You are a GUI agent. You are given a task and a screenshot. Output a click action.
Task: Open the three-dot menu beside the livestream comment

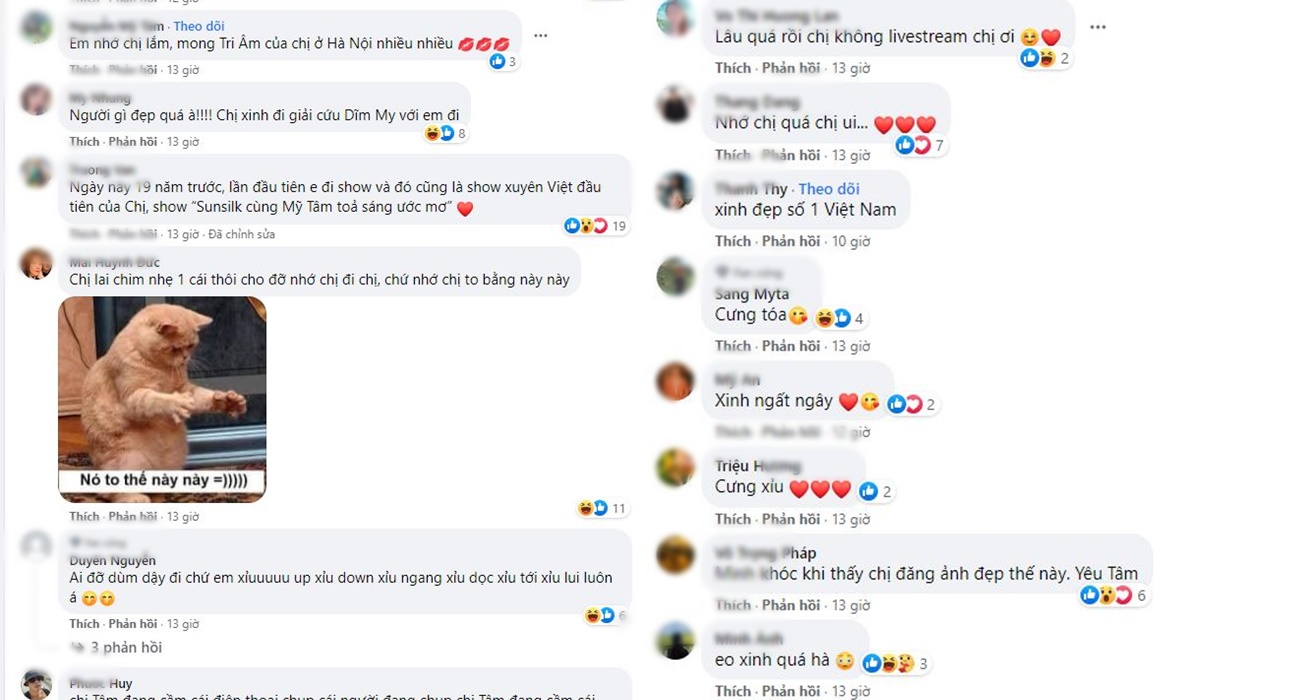tap(1098, 27)
